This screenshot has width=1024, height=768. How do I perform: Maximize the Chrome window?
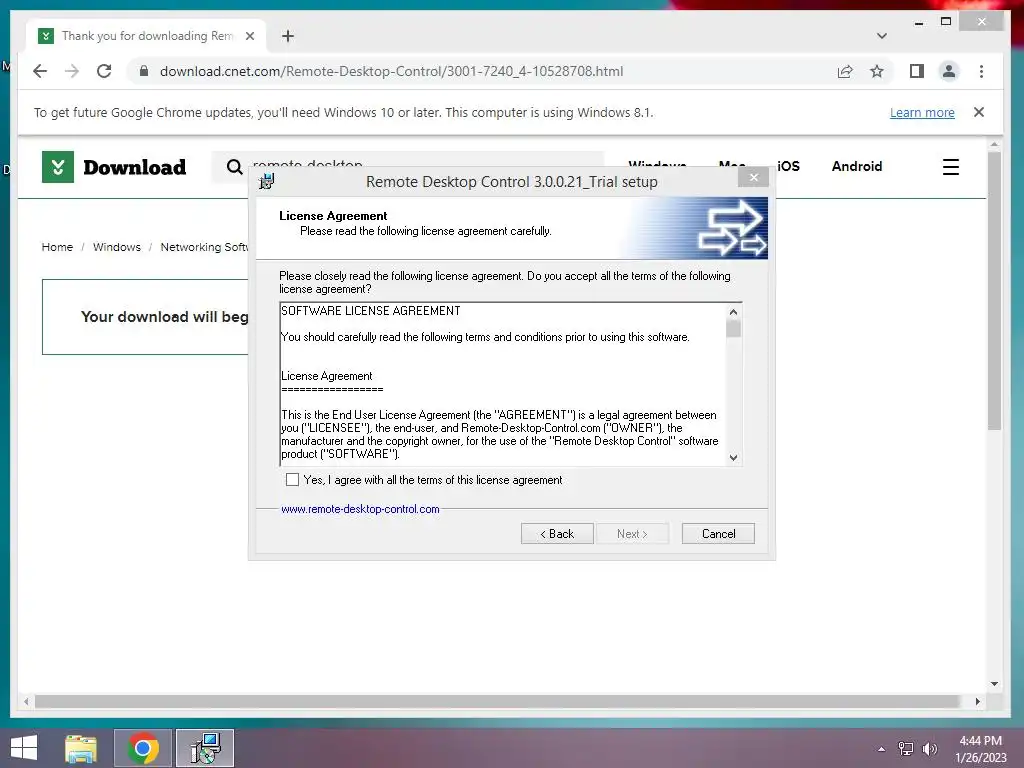click(x=946, y=22)
